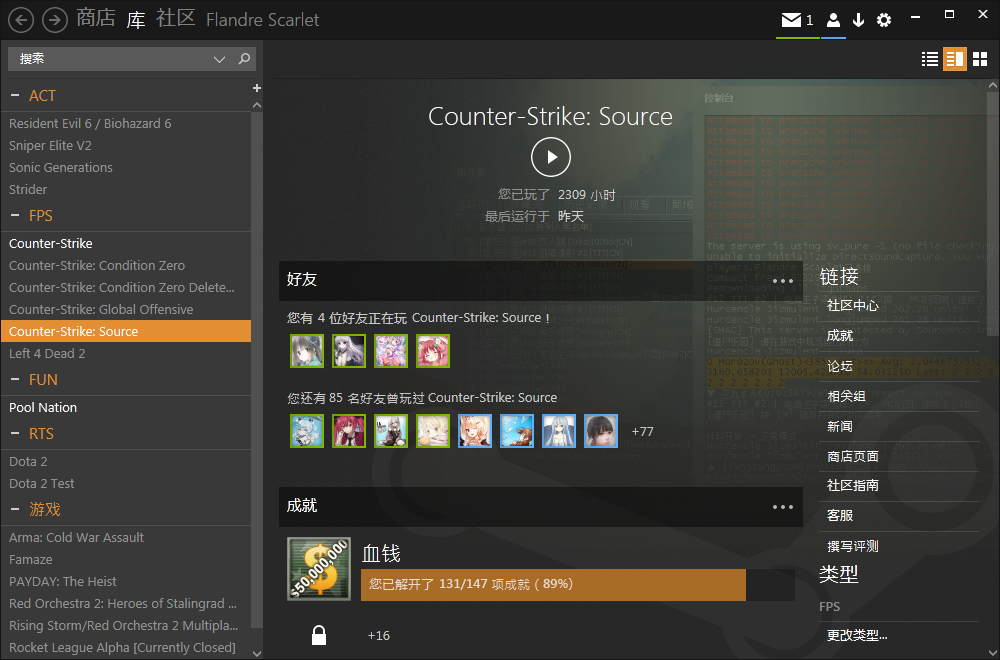Go forward with the right arrow button
The height and width of the screenshot is (660, 1000).
pos(55,20)
